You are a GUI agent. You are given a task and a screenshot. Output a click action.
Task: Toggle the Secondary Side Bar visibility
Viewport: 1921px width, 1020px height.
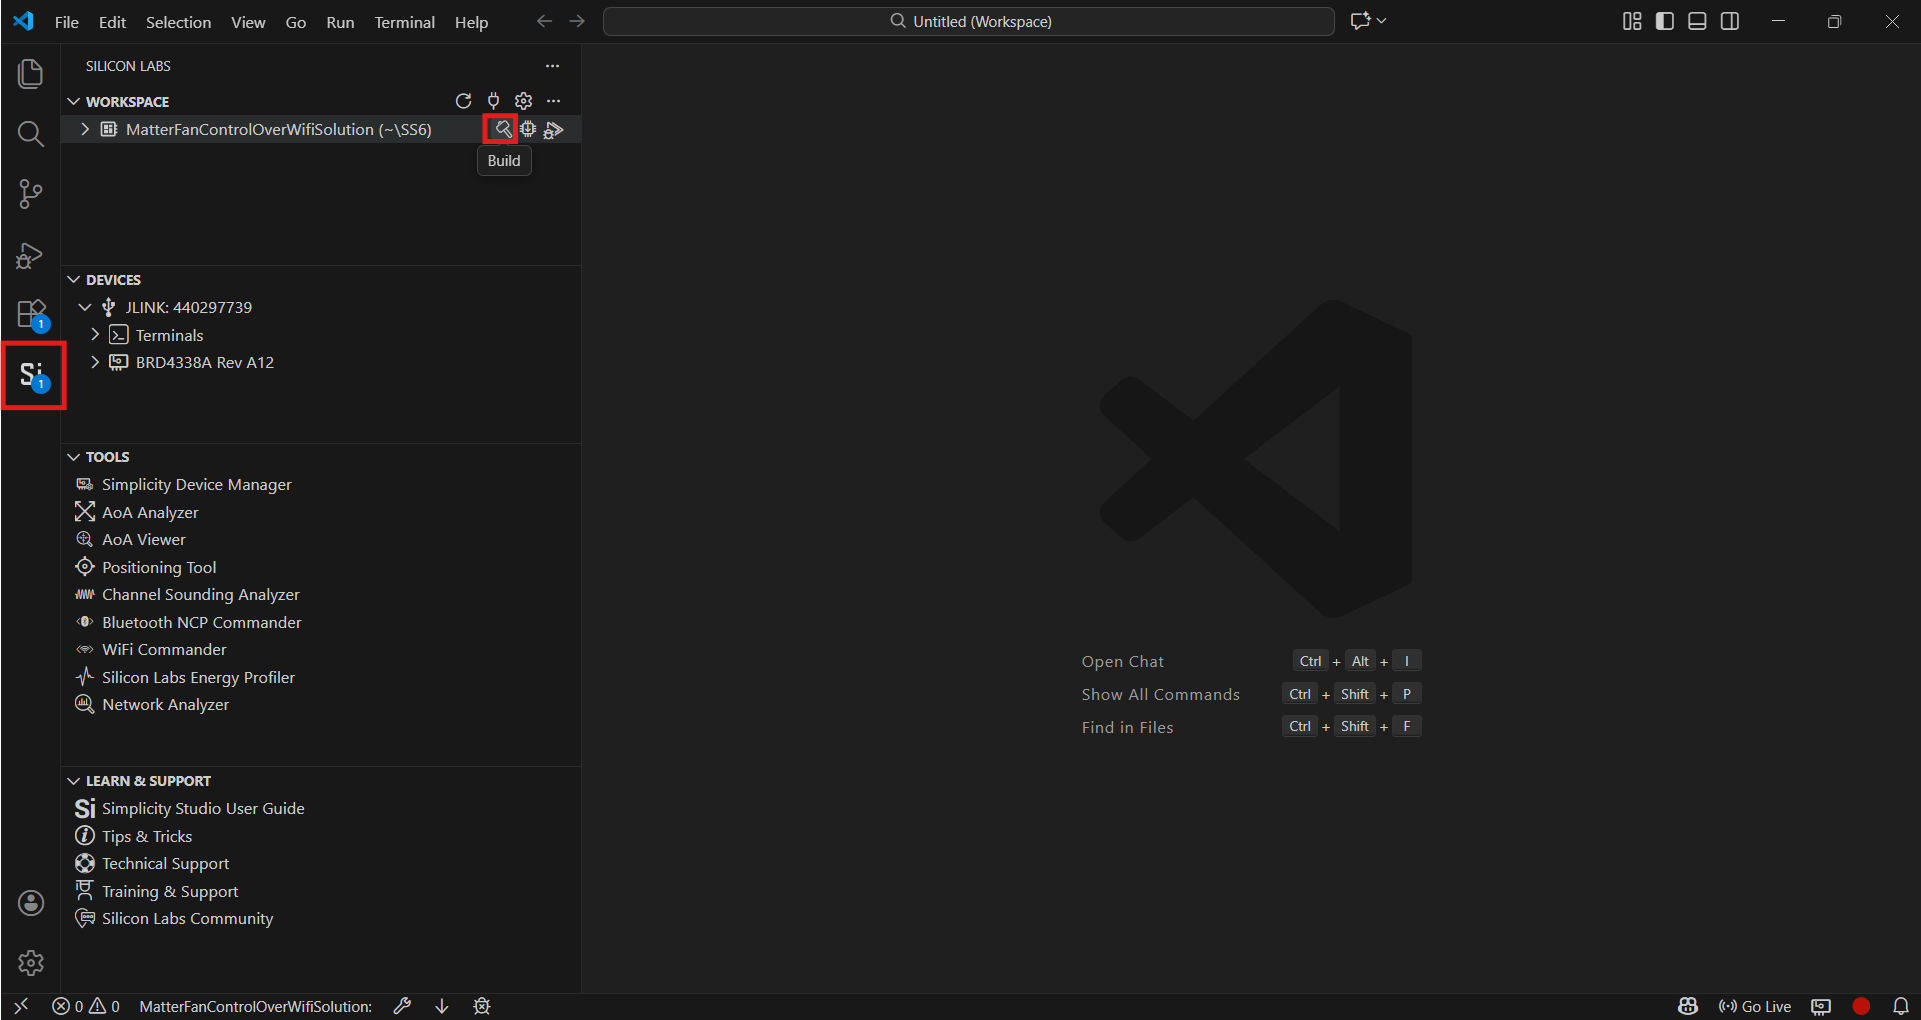click(x=1730, y=21)
